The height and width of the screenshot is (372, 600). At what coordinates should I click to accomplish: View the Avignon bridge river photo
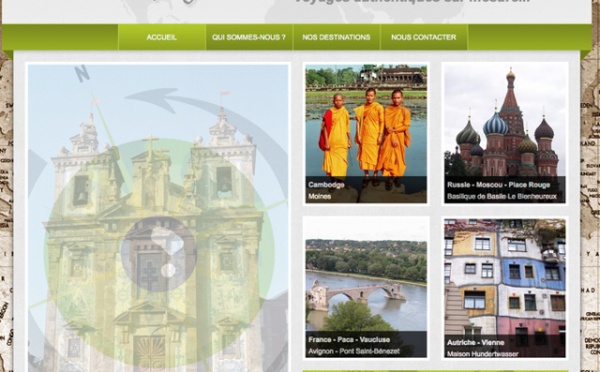[x=366, y=287]
